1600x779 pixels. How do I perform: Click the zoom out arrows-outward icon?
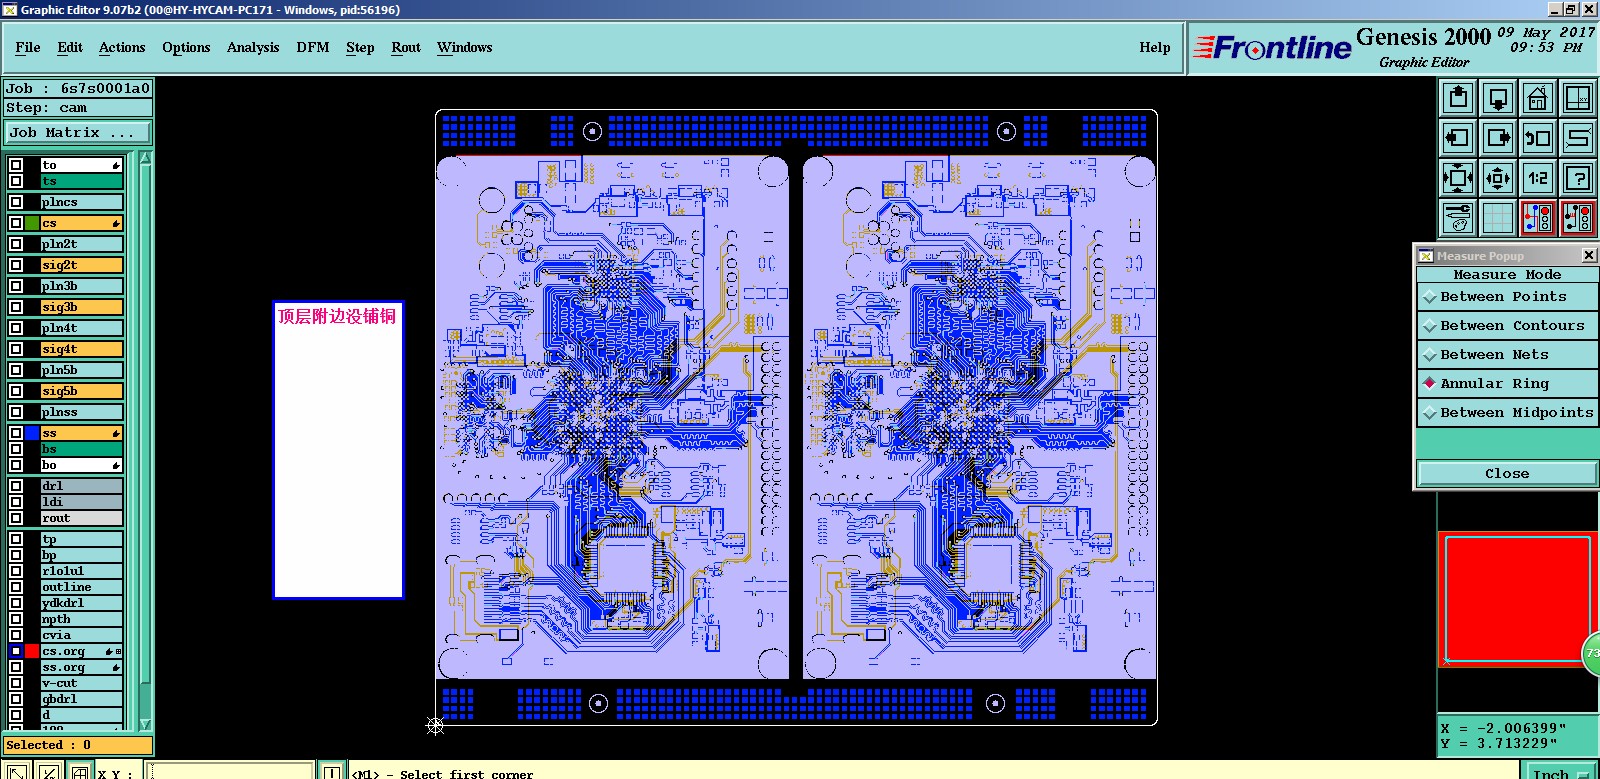[x=1498, y=178]
